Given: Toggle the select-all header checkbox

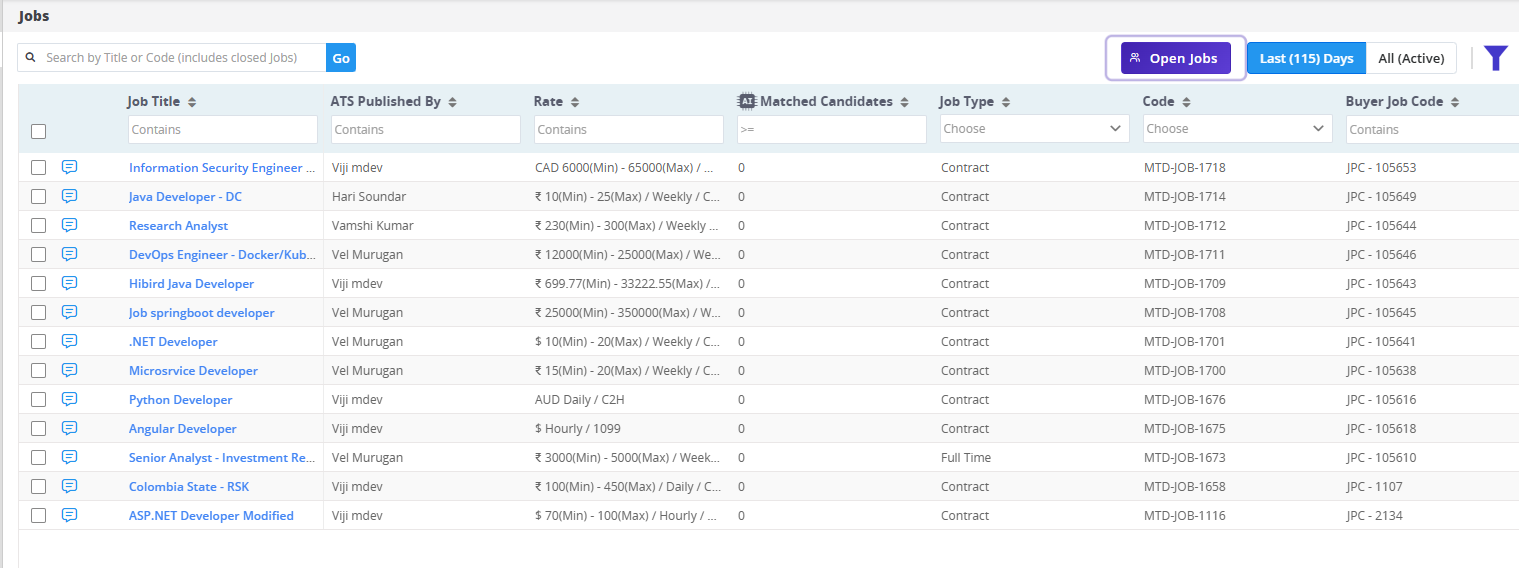Looking at the screenshot, I should (38, 131).
